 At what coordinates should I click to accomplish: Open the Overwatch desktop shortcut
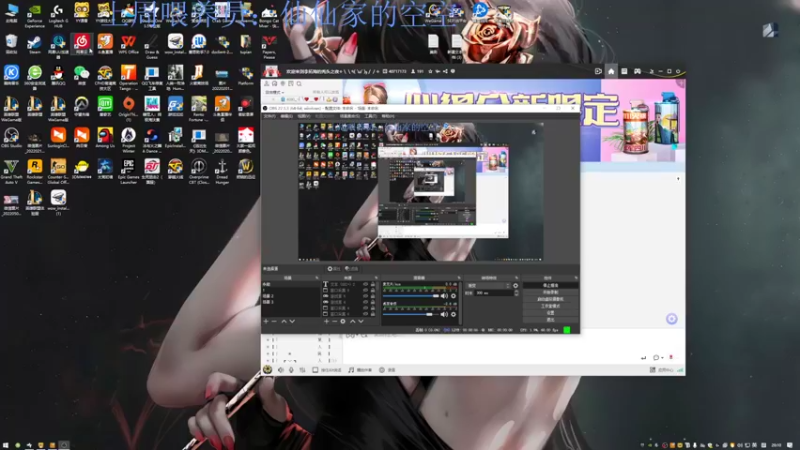(x=81, y=107)
